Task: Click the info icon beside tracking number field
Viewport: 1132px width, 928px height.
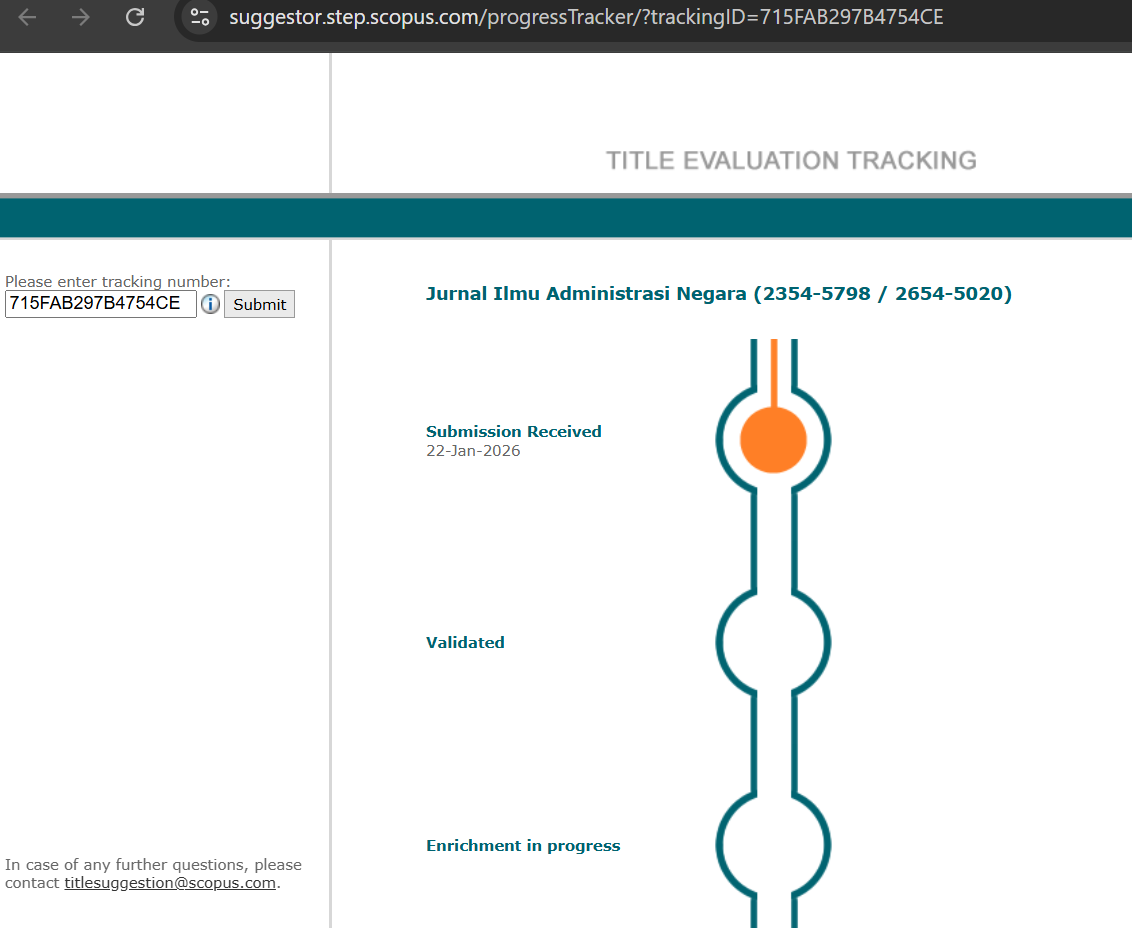Action: pyautogui.click(x=210, y=304)
